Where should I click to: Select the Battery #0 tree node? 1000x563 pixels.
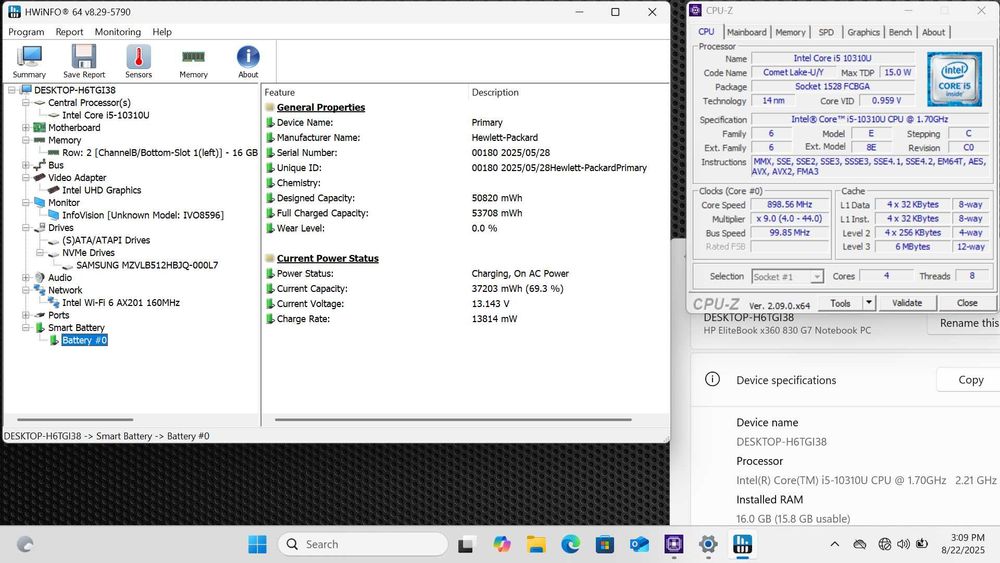pos(84,340)
